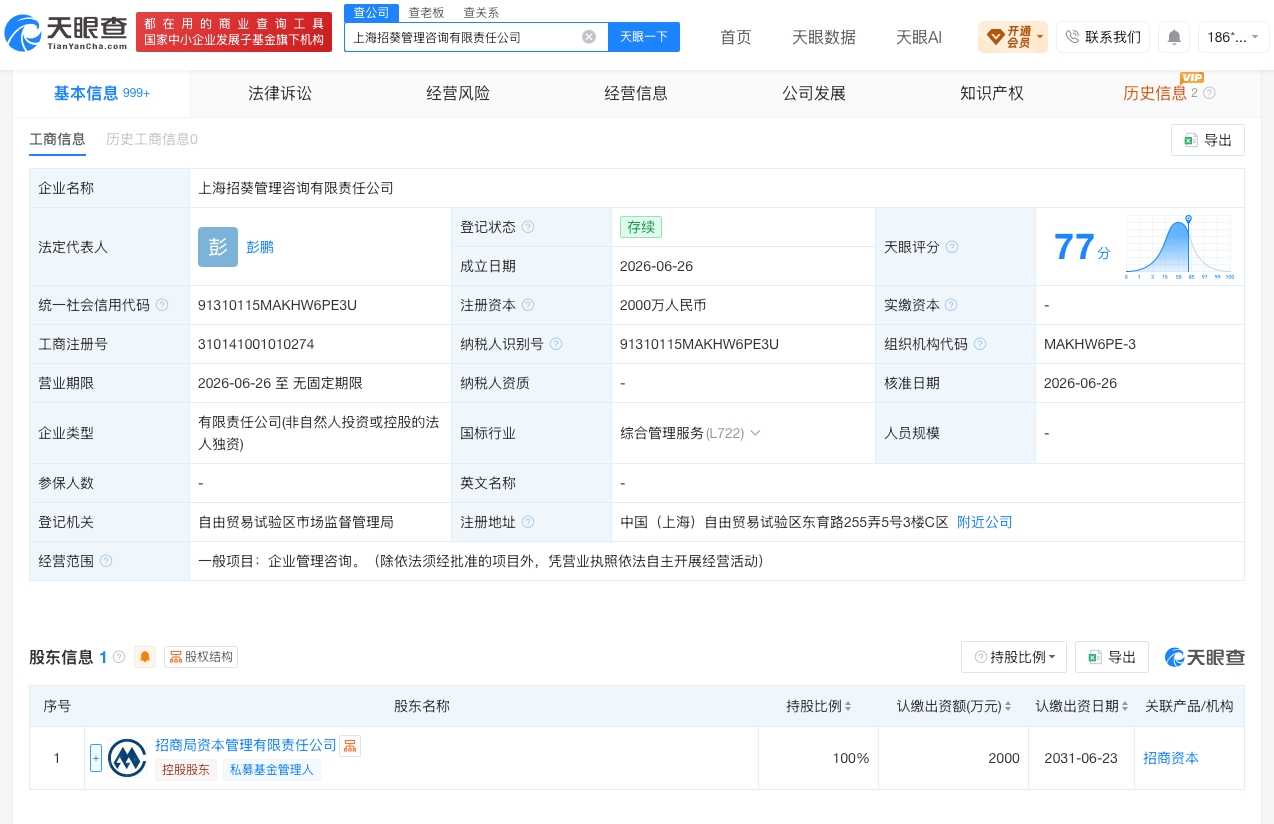Open the 开通会员 dropdown

pyautogui.click(x=1013, y=37)
